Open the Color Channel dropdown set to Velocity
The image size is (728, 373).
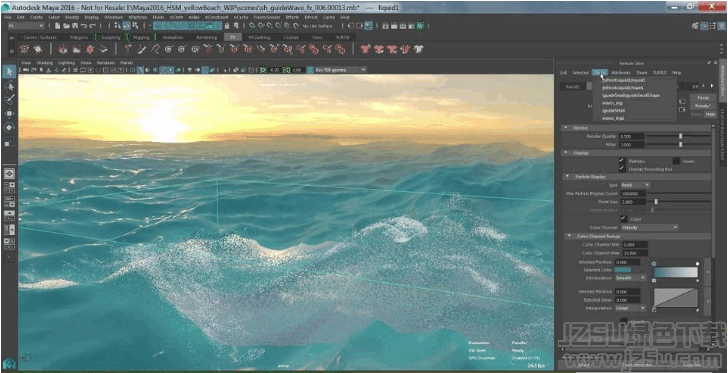[x=649, y=228]
